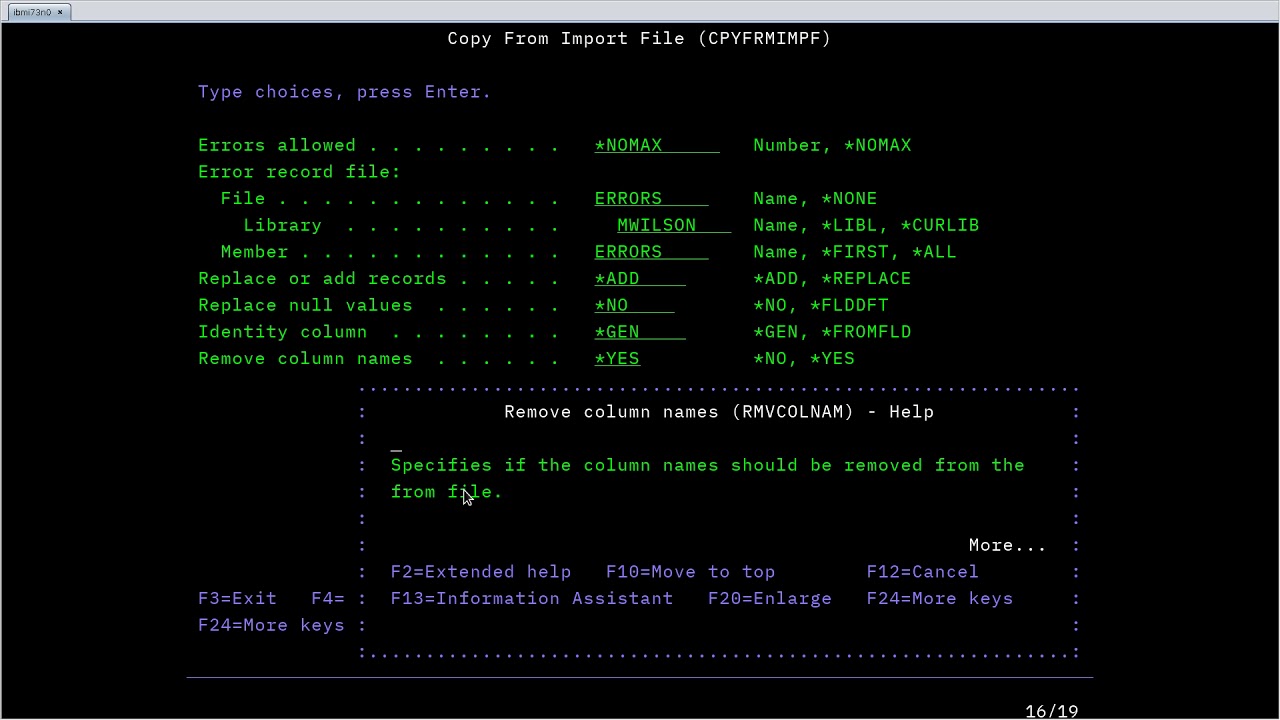Click F2=Extended help in help window
The image size is (1280, 720).
point(481,572)
